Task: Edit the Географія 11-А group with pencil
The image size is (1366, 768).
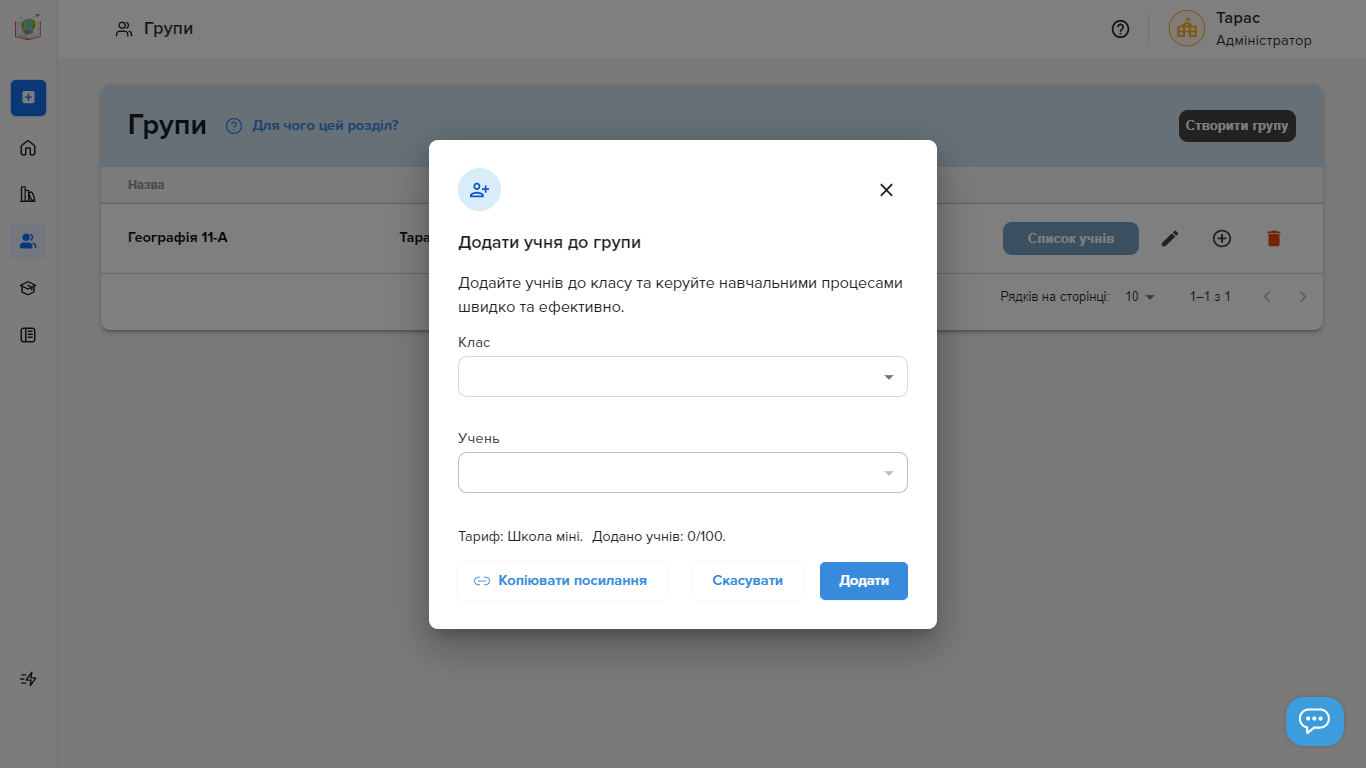Action: coord(1170,238)
